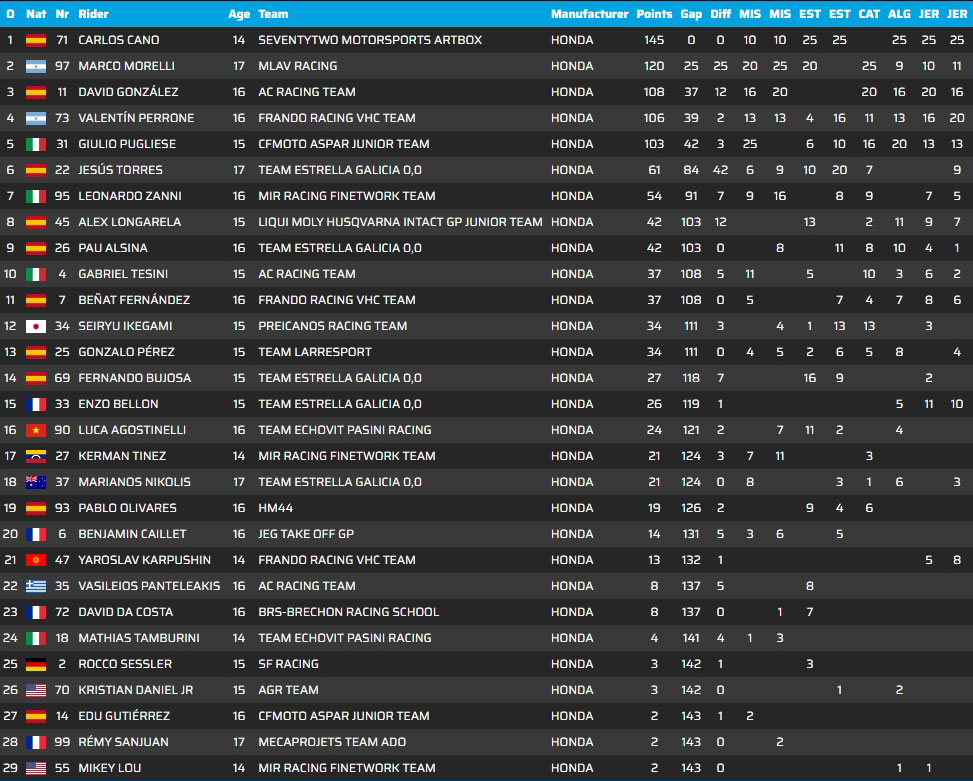The height and width of the screenshot is (781, 973).
Task: Select the flag icon beside Yaroslav Karpushin
Action: tap(36, 560)
